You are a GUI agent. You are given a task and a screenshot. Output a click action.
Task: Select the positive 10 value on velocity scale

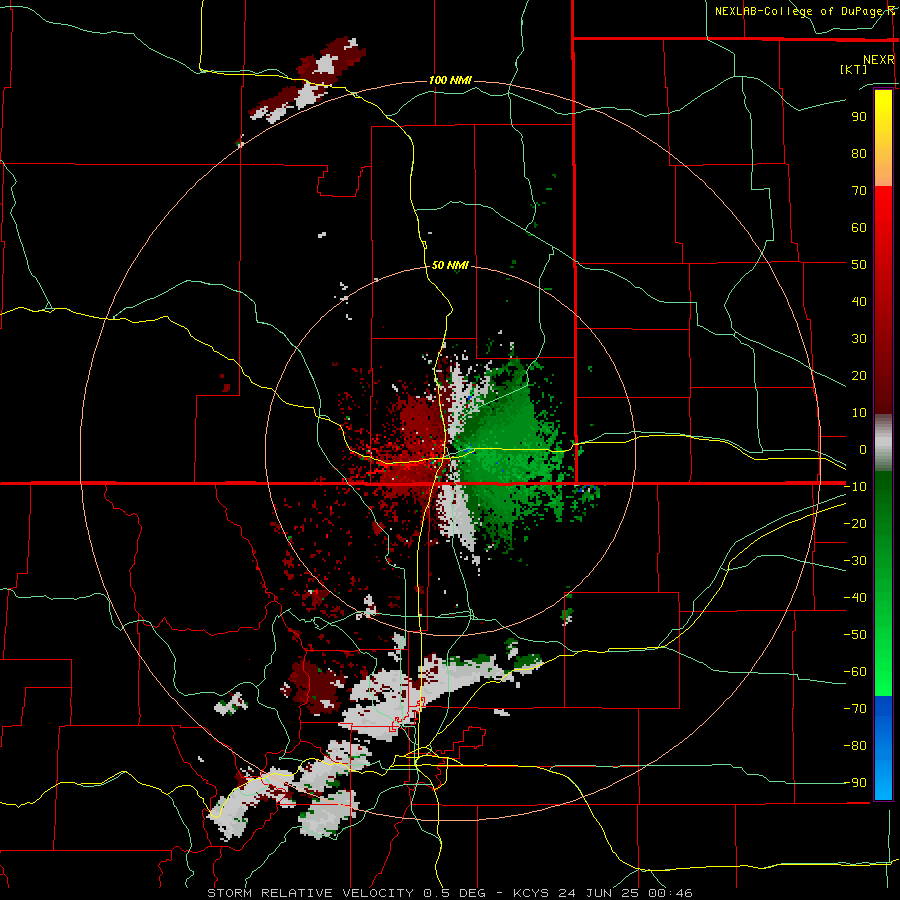coord(859,413)
